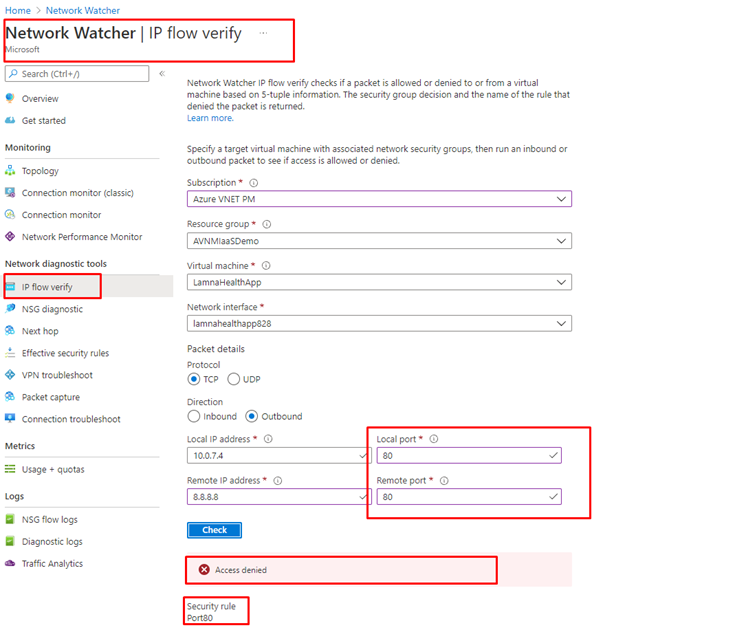This screenshot has height=641, width=746.
Task: Open Packet capture in the sidebar
Action: [51, 397]
